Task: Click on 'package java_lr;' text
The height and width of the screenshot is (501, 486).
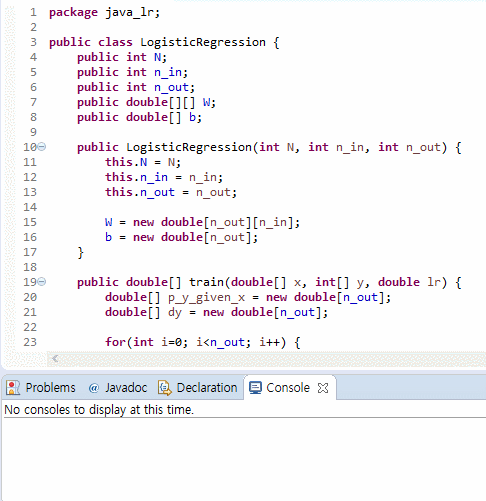Action: click(105, 13)
